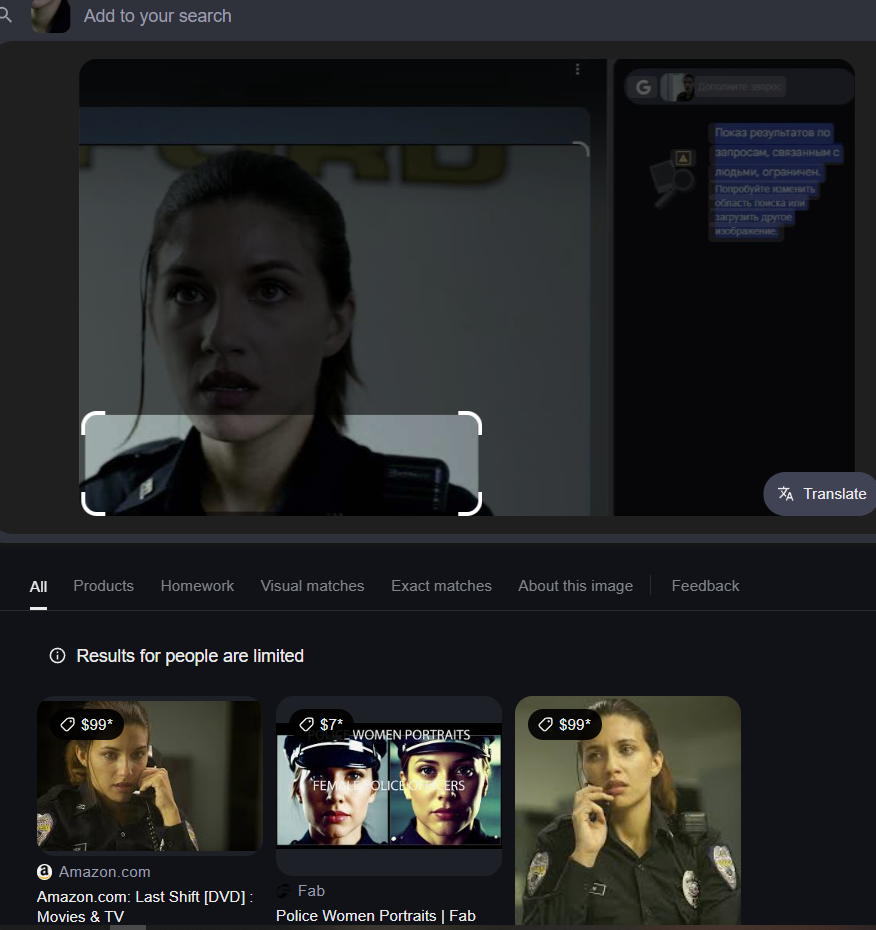Screen dimensions: 876x930
Task: Click the Feedback link
Action: [705, 586]
